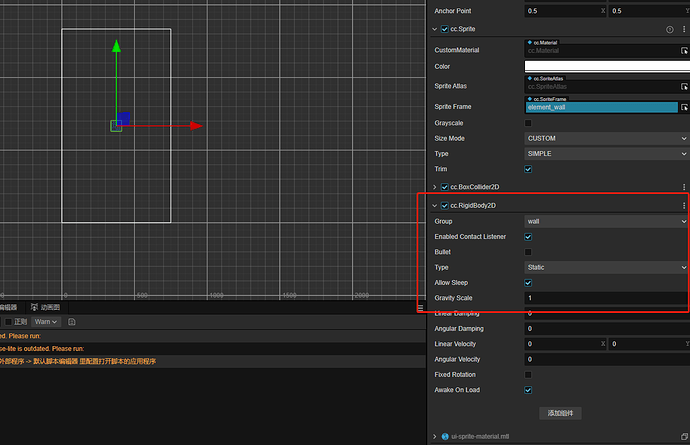
Task: Click the Sprite Atlas asset picker icon
Action: click(x=684, y=86)
